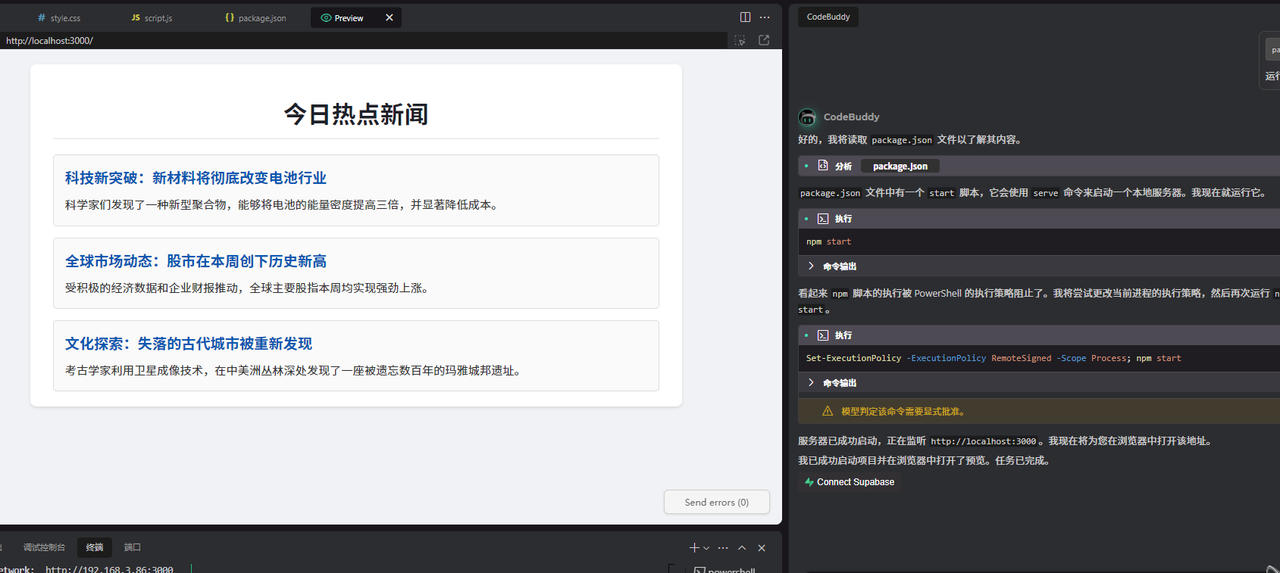
Task: Maximize the terminal panel with up chevron
Action: tap(742, 548)
